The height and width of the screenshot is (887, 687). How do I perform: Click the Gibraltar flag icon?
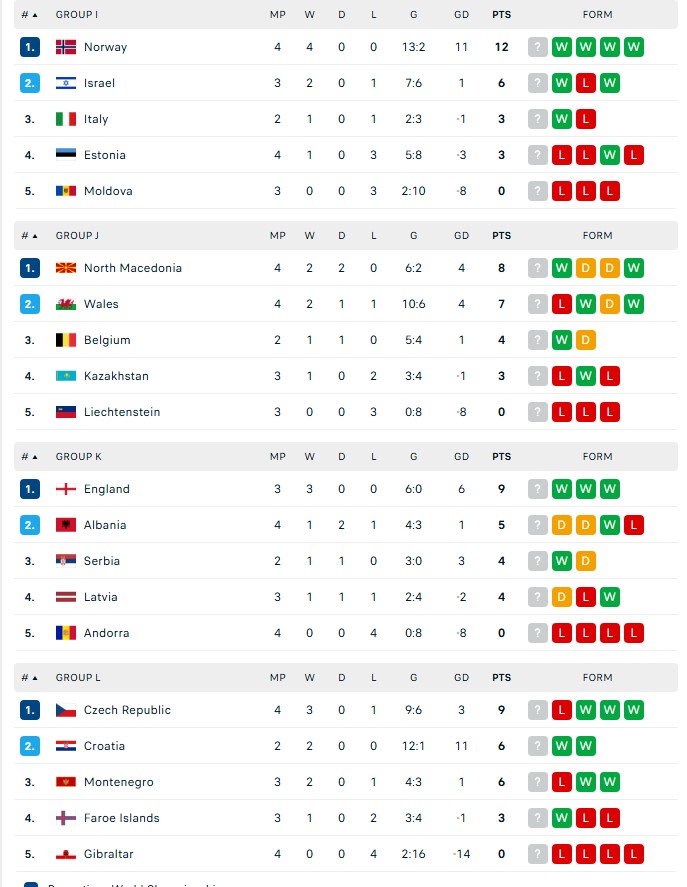pyautogui.click(x=66, y=854)
